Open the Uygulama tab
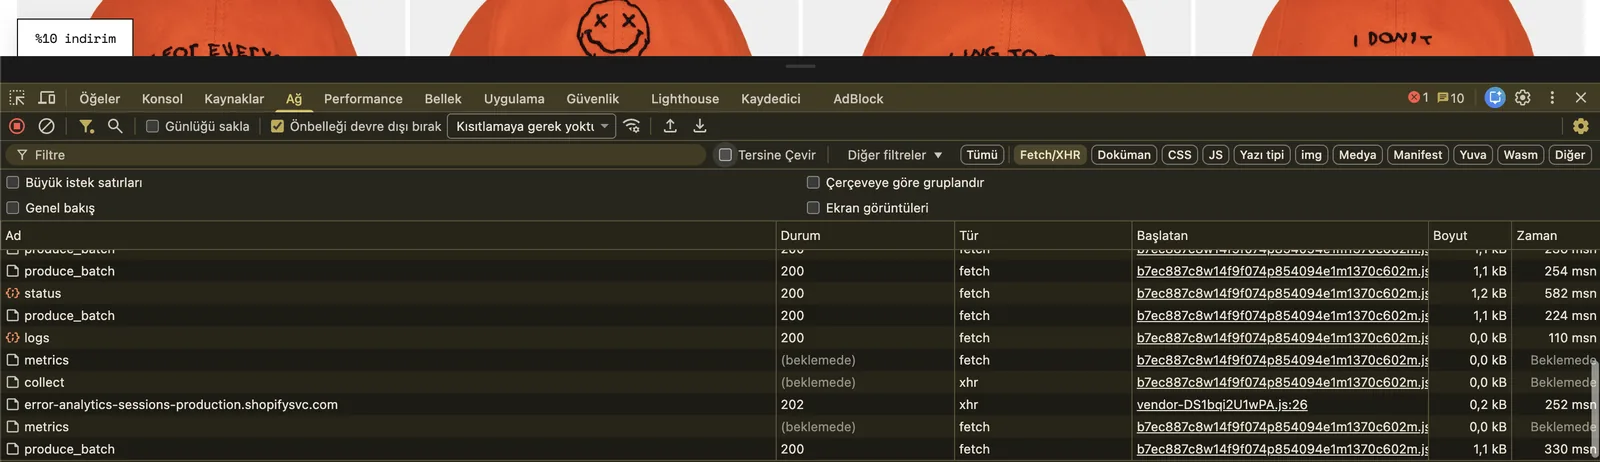Viewport: 1600px width, 462px height. pyautogui.click(x=514, y=98)
